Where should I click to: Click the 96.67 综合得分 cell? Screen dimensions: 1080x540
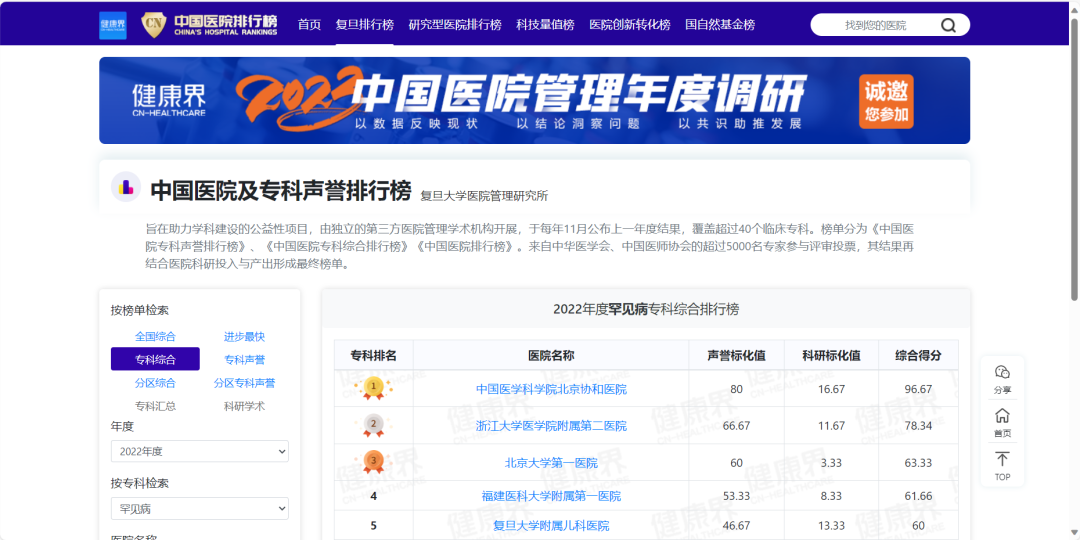point(918,389)
